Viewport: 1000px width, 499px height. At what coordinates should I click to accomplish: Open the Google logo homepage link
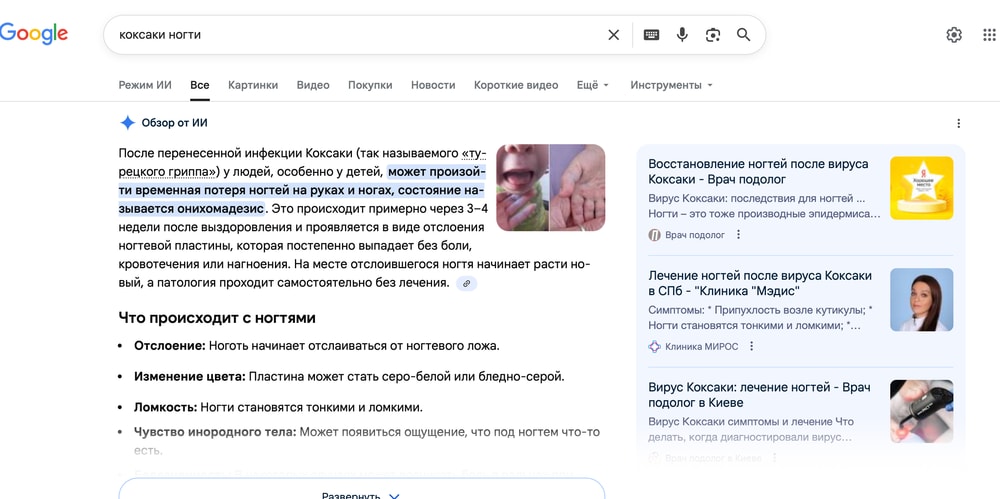click(x=34, y=34)
